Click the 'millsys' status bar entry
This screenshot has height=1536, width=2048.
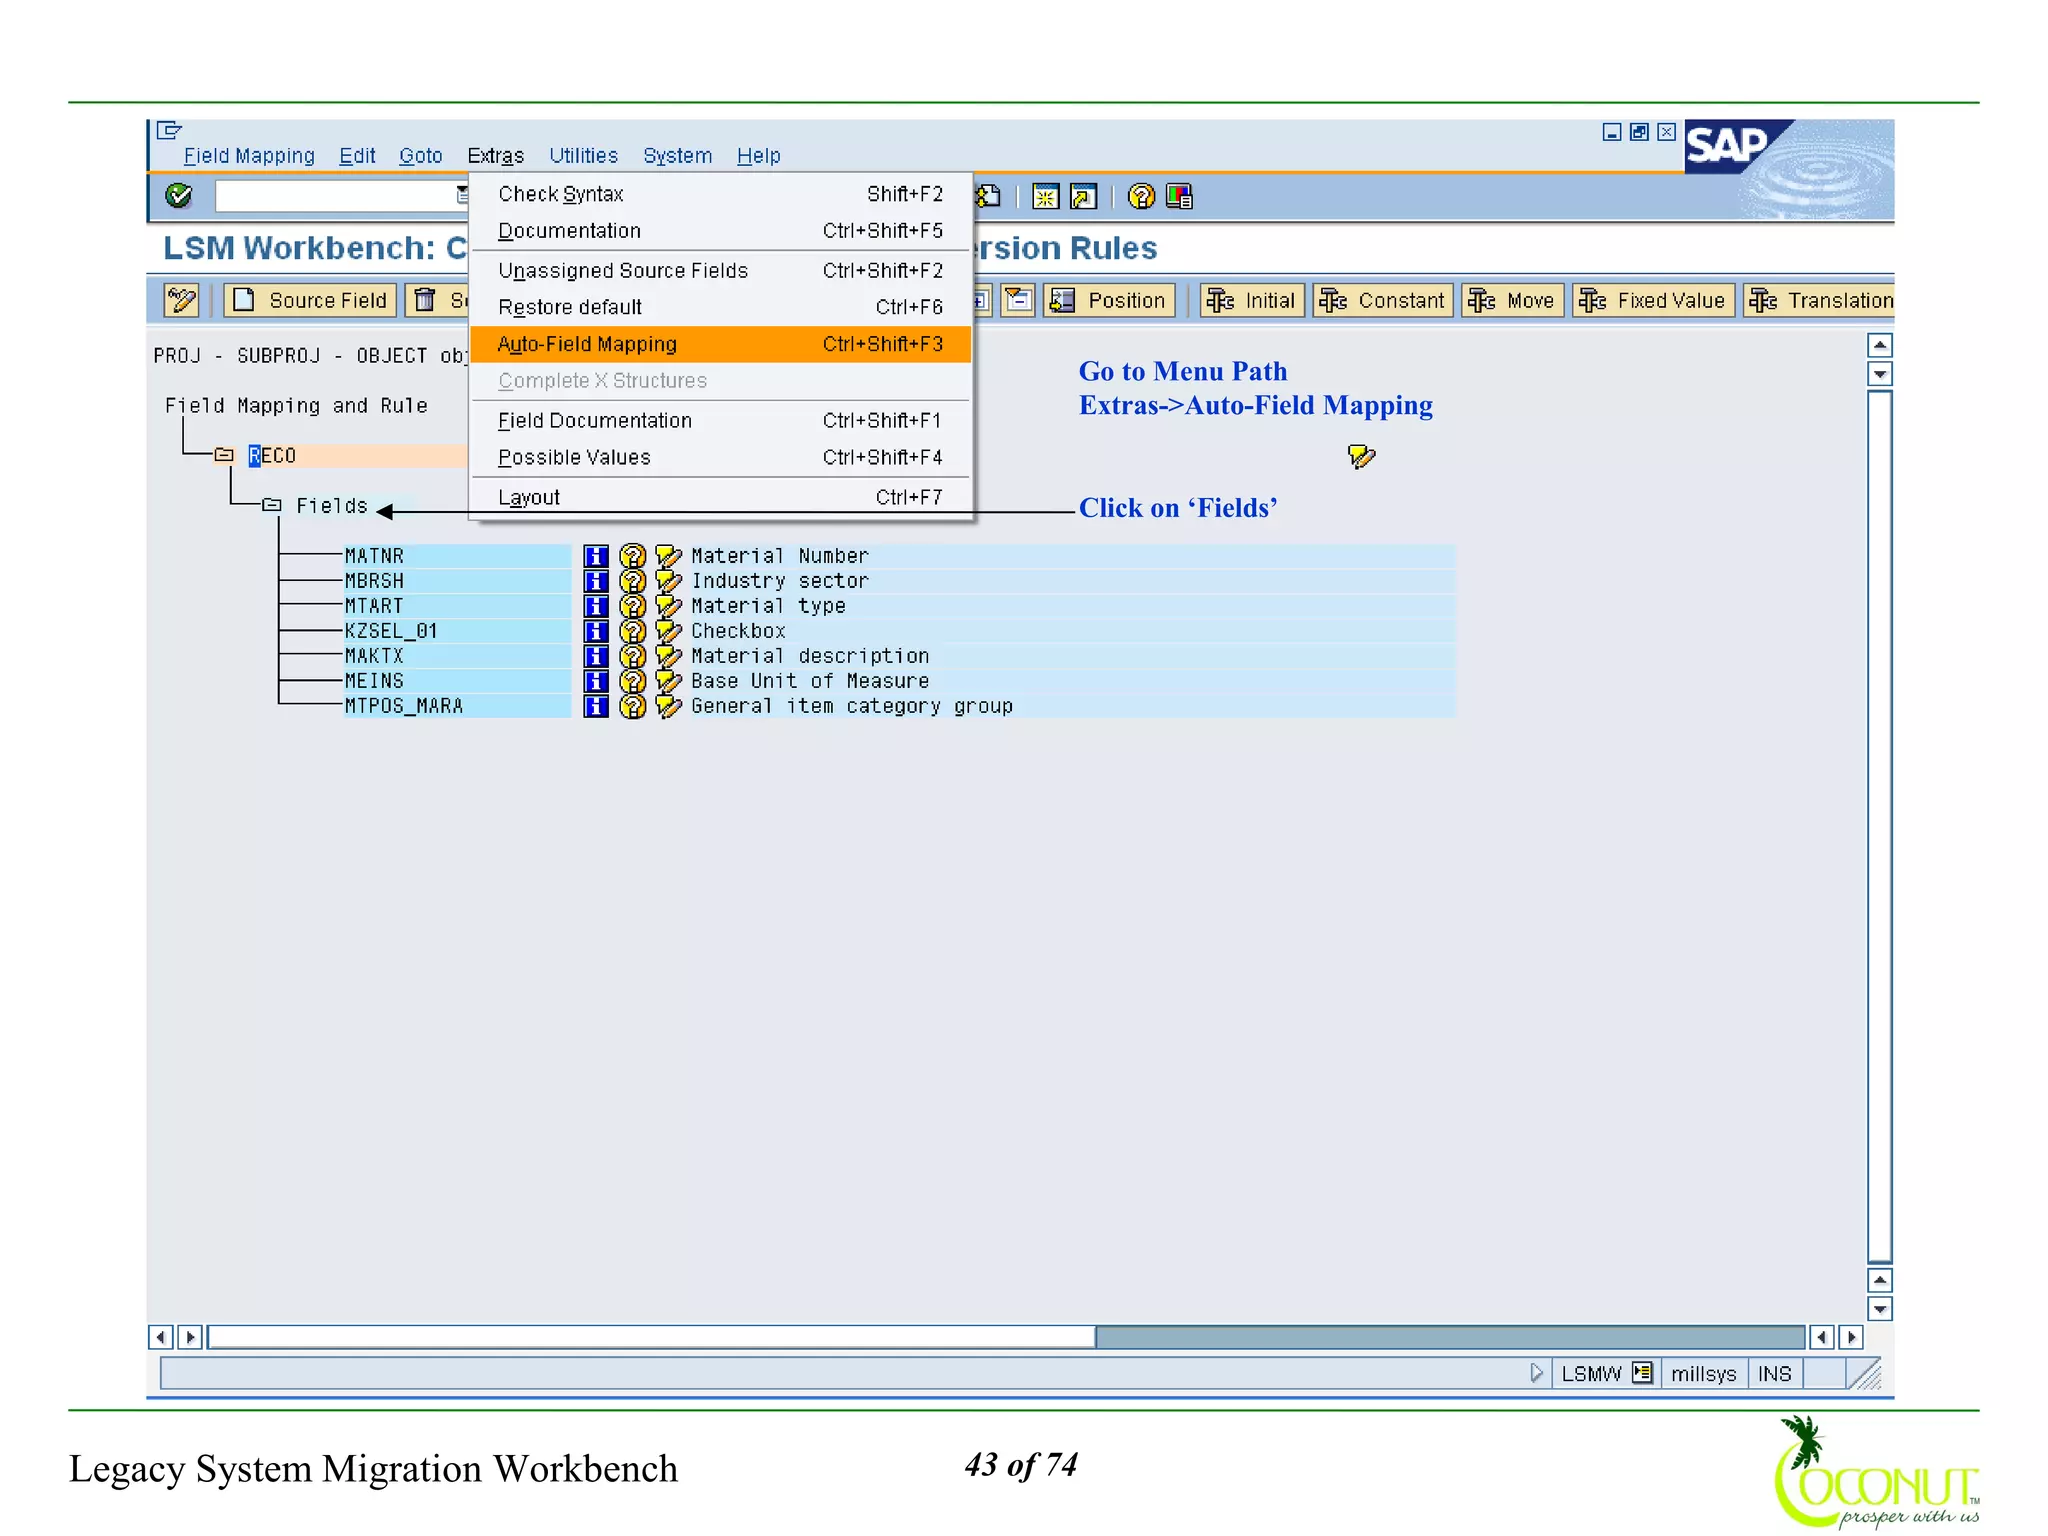coord(1703,1374)
